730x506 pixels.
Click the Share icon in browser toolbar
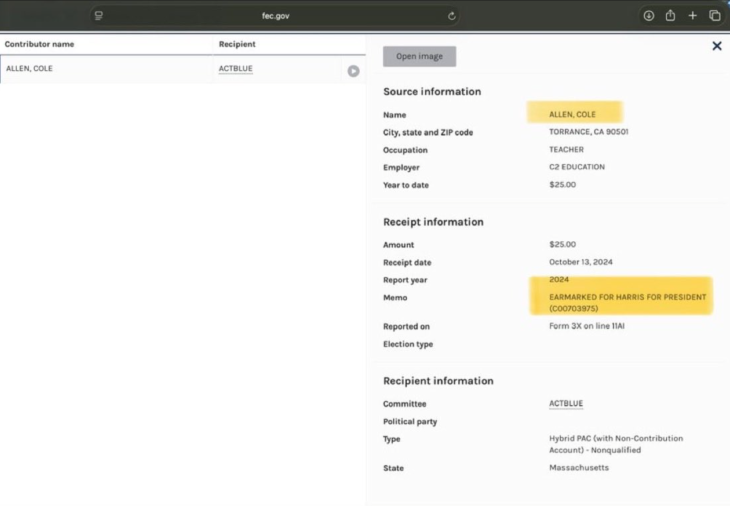pyautogui.click(x=670, y=16)
